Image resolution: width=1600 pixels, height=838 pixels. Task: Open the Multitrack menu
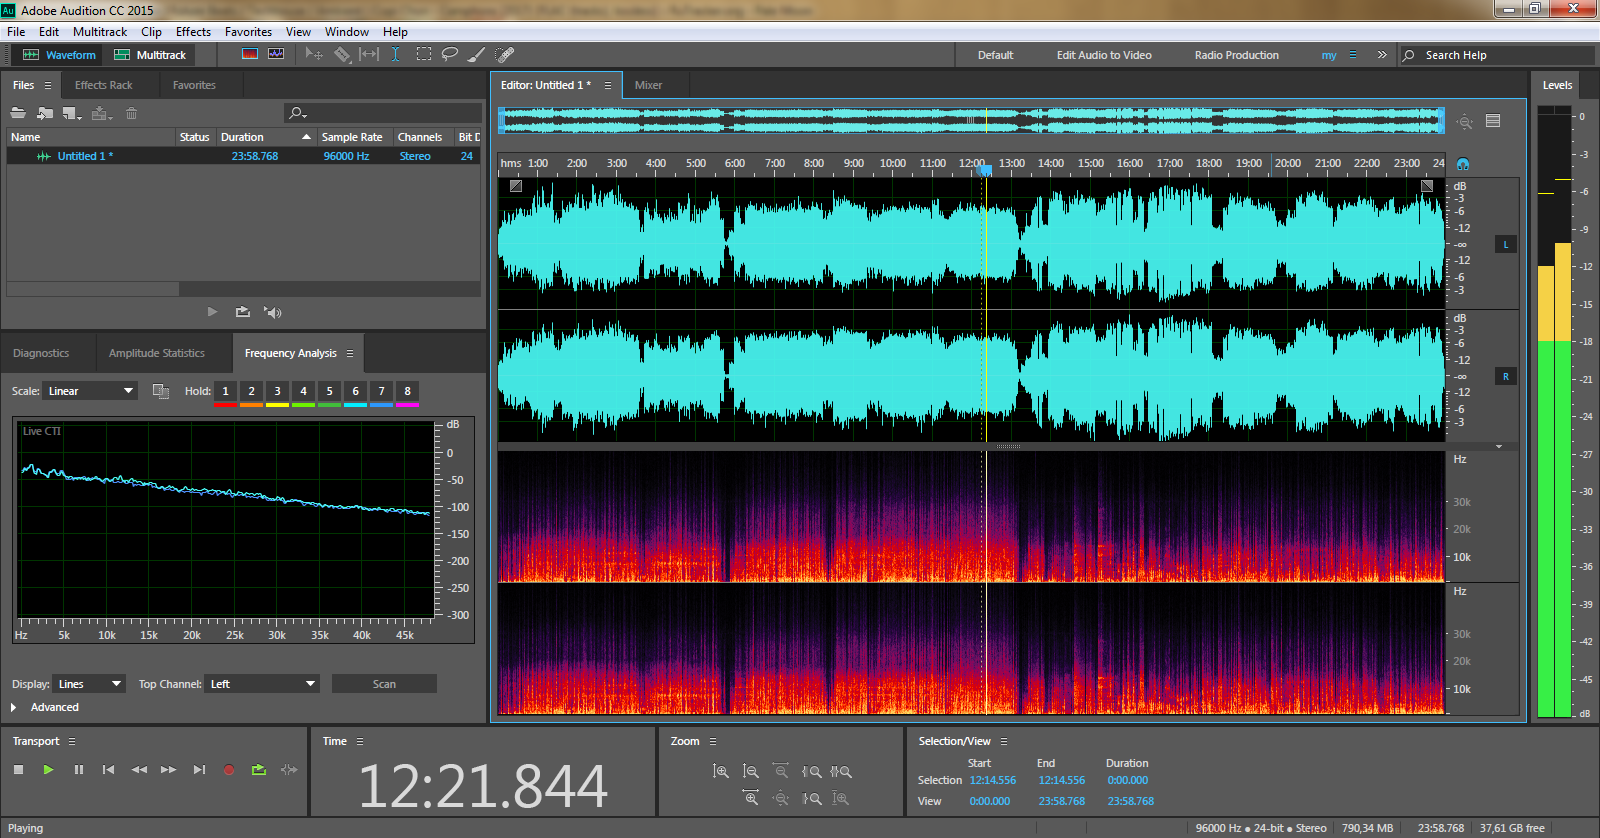[x=100, y=32]
